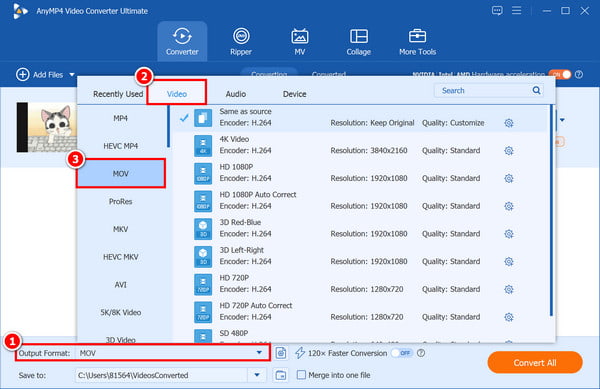Open settings gear for Same as source
The width and height of the screenshot is (600, 389).
509,123
